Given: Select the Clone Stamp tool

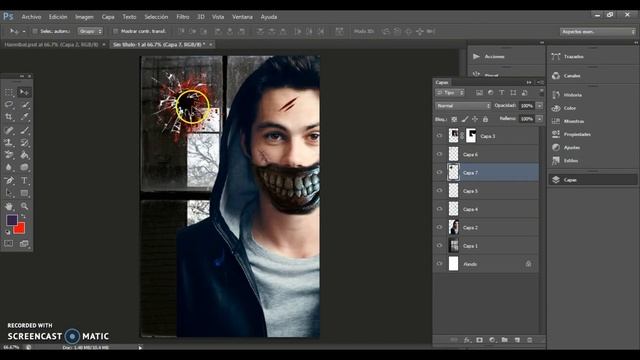Looking at the screenshot, I should point(9,142).
